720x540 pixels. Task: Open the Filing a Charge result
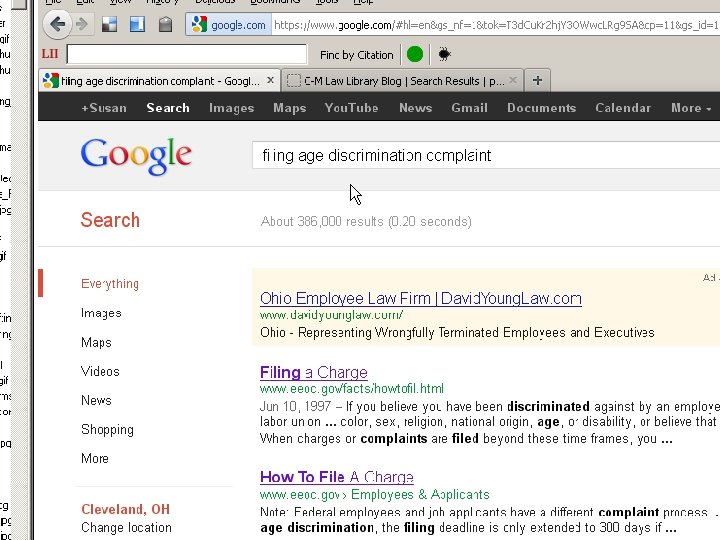point(314,372)
